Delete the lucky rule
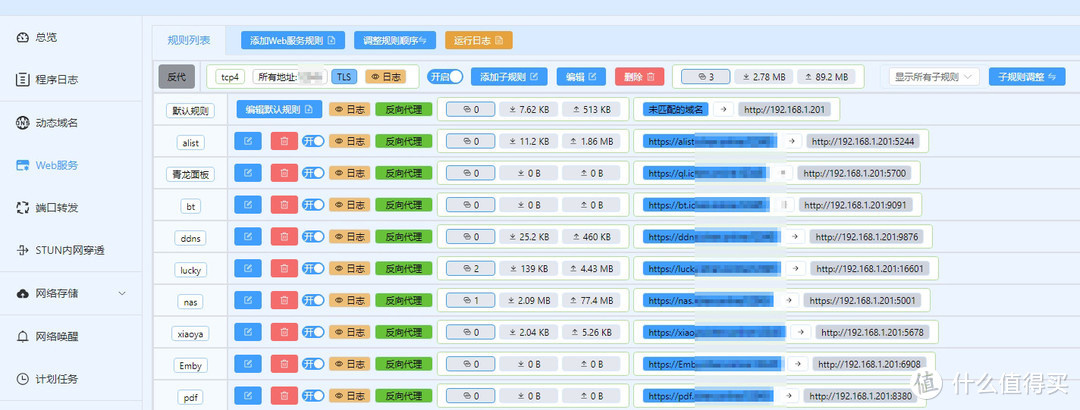 (x=284, y=269)
